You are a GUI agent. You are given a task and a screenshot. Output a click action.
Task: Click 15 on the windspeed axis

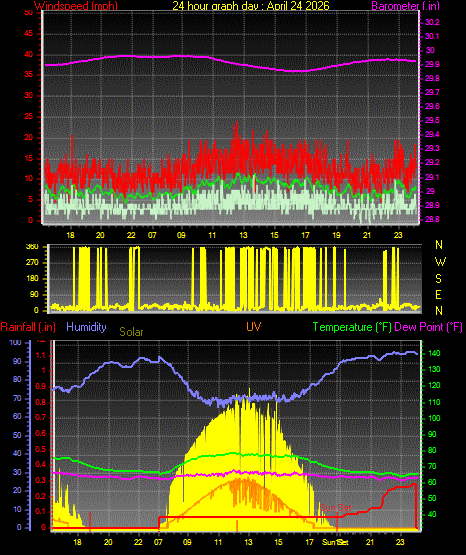pos(28,158)
